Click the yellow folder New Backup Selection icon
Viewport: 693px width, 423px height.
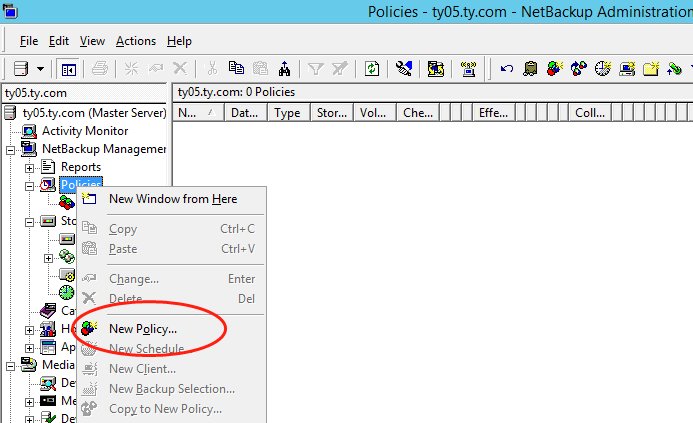tap(651, 69)
